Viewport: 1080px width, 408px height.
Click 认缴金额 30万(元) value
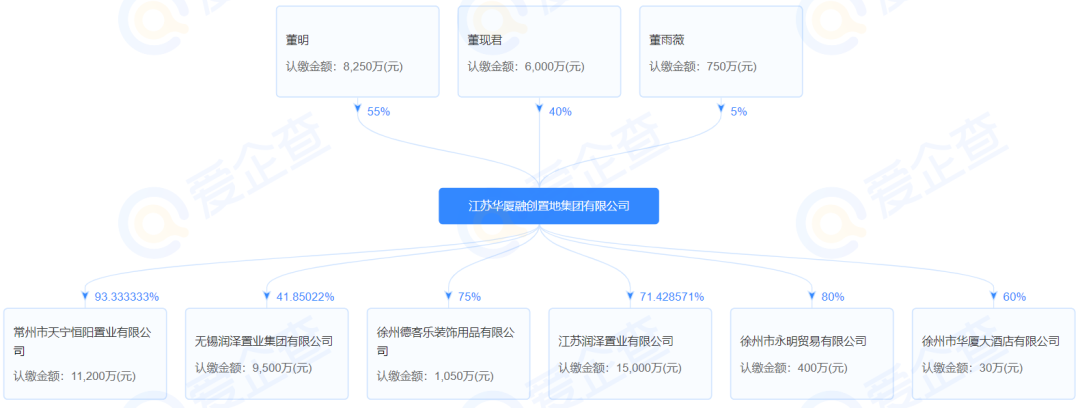point(973,368)
